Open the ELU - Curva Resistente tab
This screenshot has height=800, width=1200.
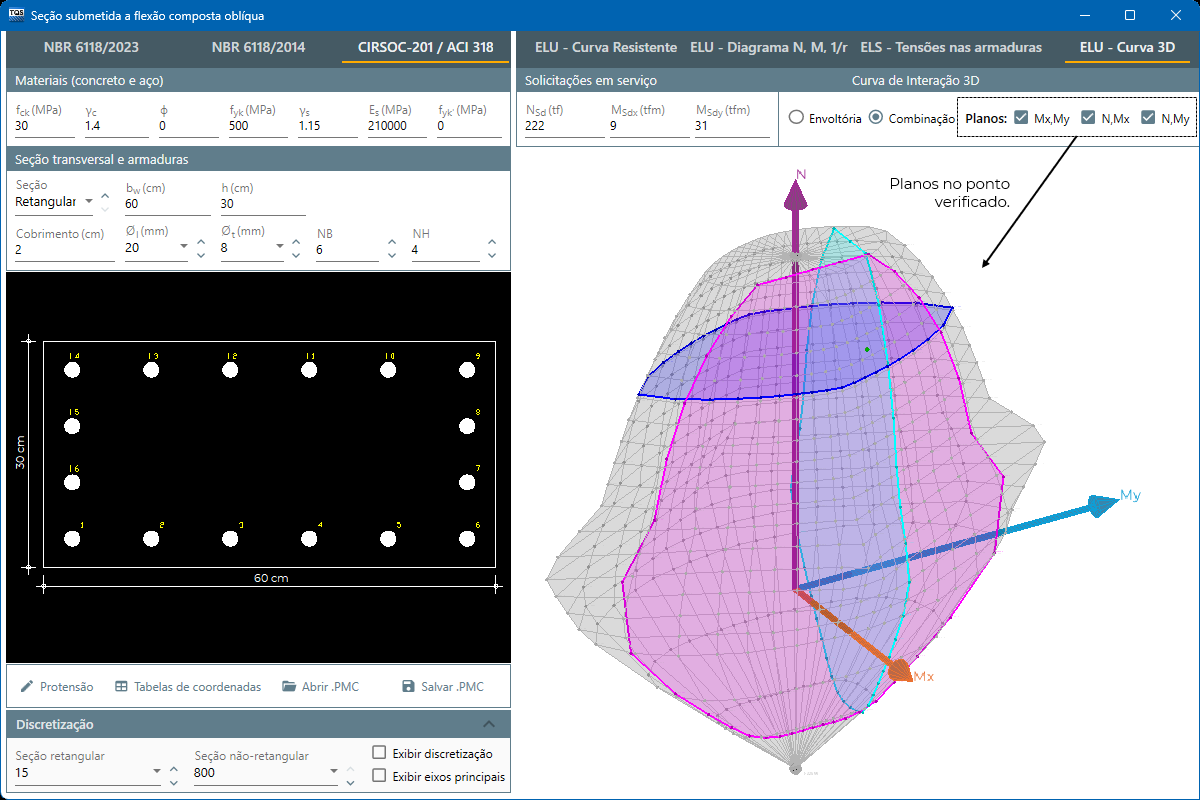pos(605,47)
